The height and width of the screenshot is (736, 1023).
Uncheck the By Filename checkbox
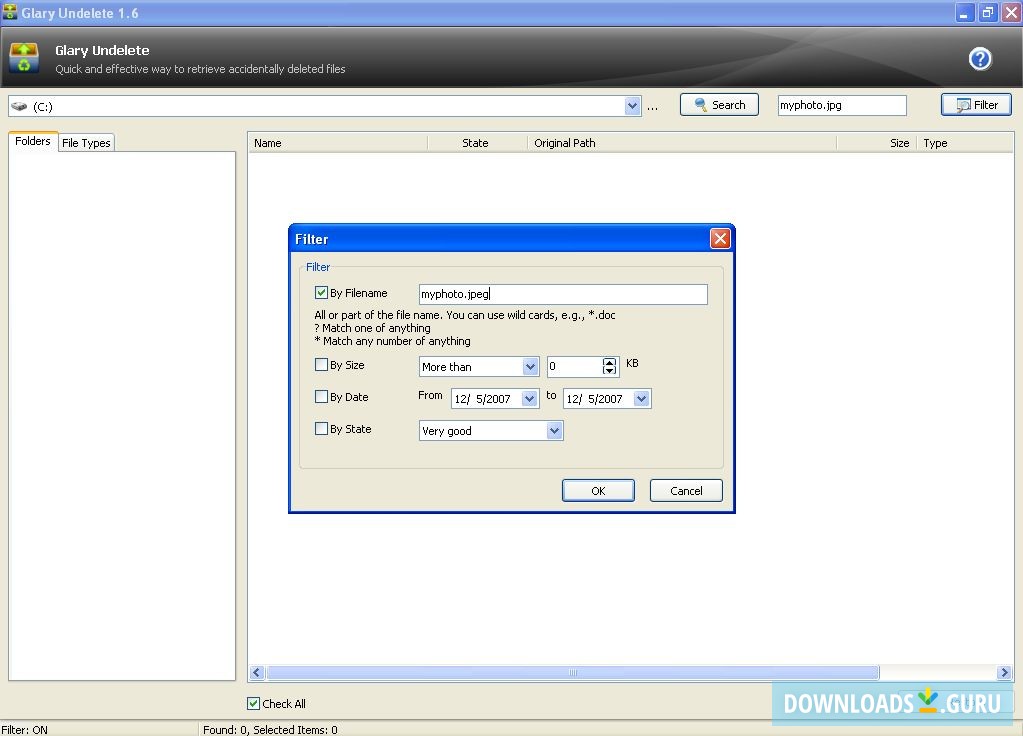(x=321, y=292)
